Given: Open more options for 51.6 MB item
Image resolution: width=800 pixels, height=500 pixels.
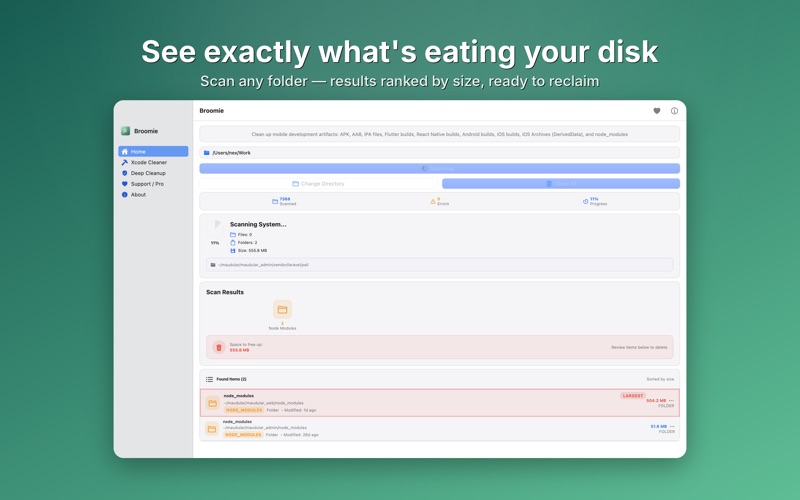Looking at the screenshot, I should click(672, 427).
